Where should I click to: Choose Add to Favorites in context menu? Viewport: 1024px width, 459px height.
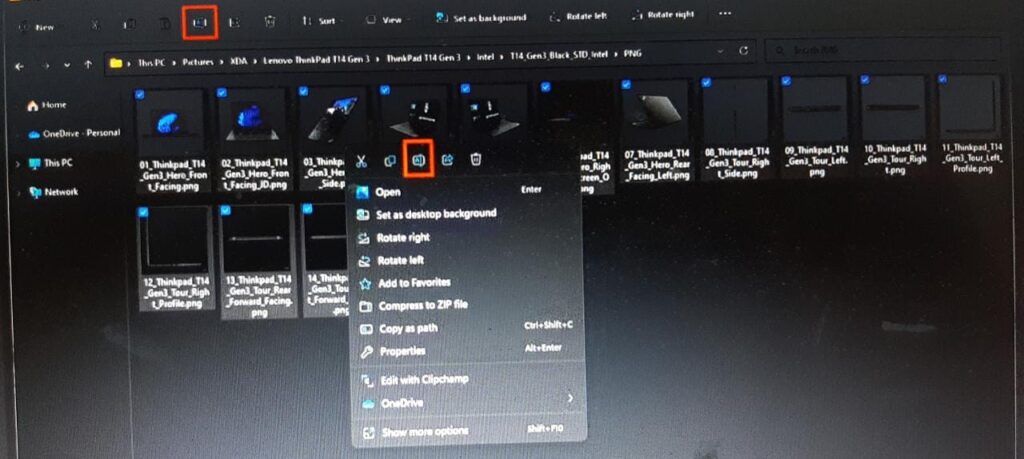pos(465,283)
